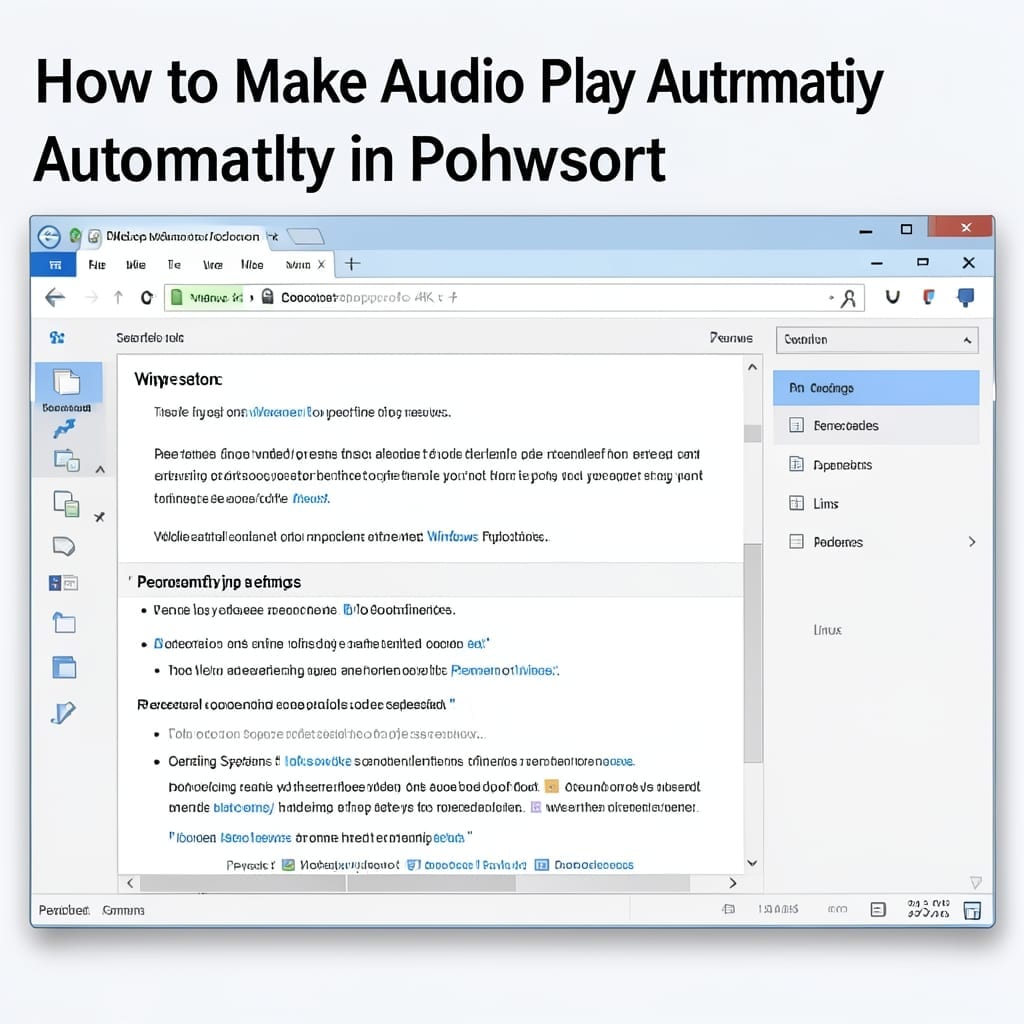Viewport: 1024px width, 1024px height.
Task: Click the blue window icon in sidebar
Action: point(64,667)
